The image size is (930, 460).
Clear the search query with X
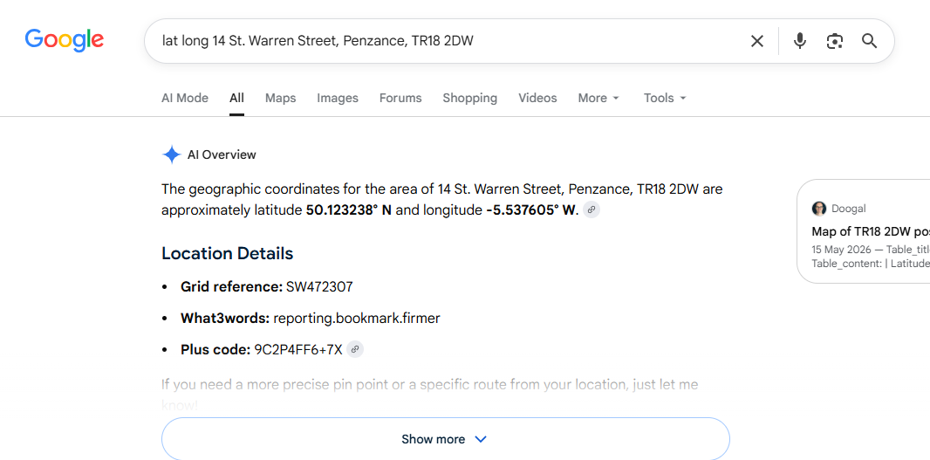coord(757,41)
